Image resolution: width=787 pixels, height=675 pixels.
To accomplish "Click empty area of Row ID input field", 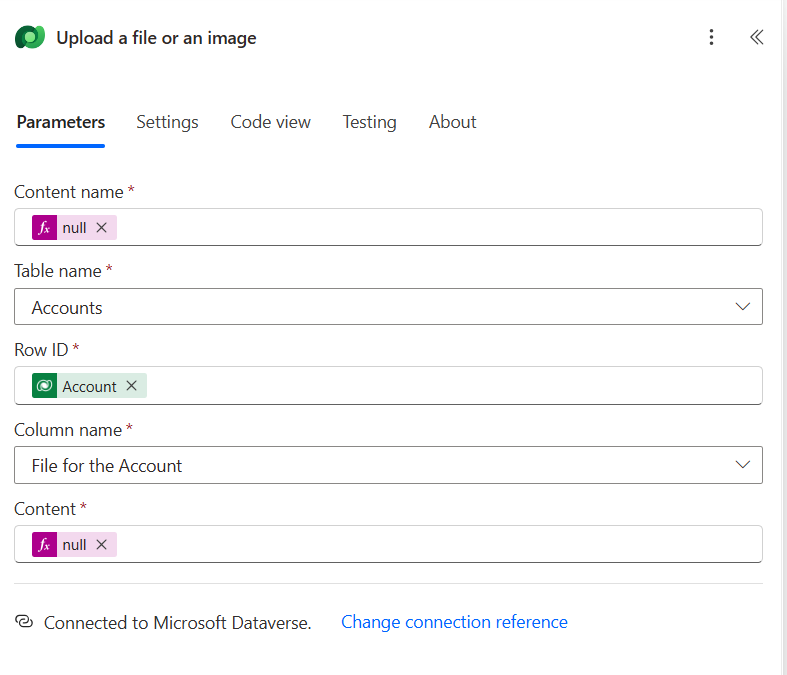I will pyautogui.click(x=450, y=386).
